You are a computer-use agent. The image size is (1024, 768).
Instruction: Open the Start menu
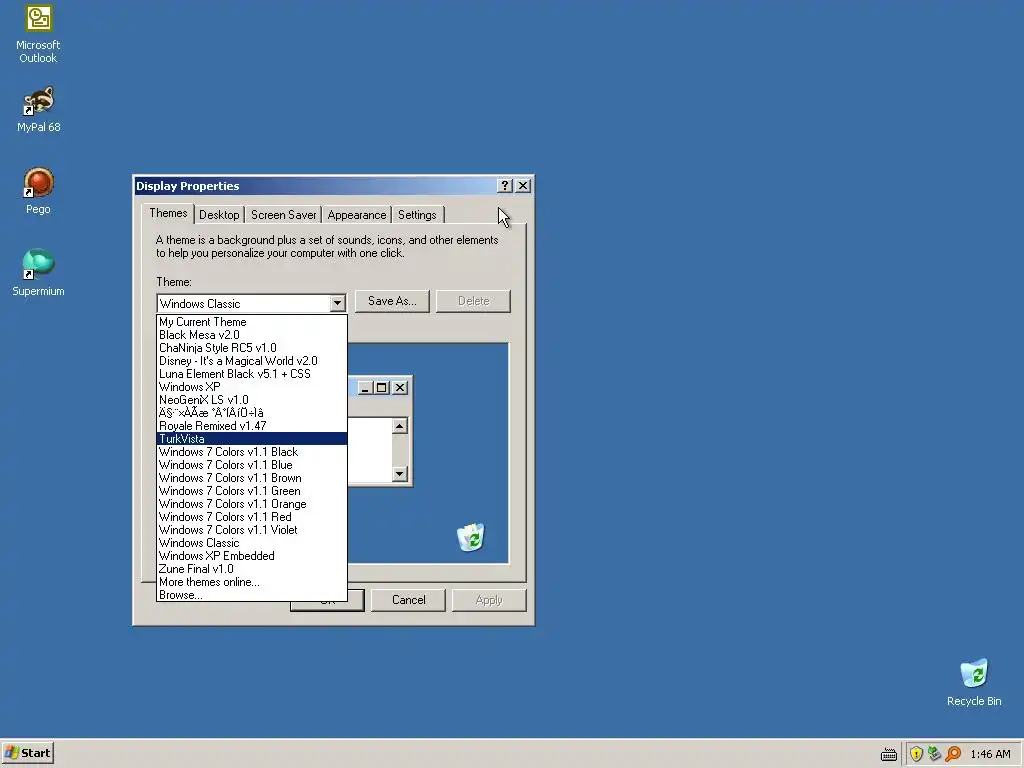tap(27, 753)
